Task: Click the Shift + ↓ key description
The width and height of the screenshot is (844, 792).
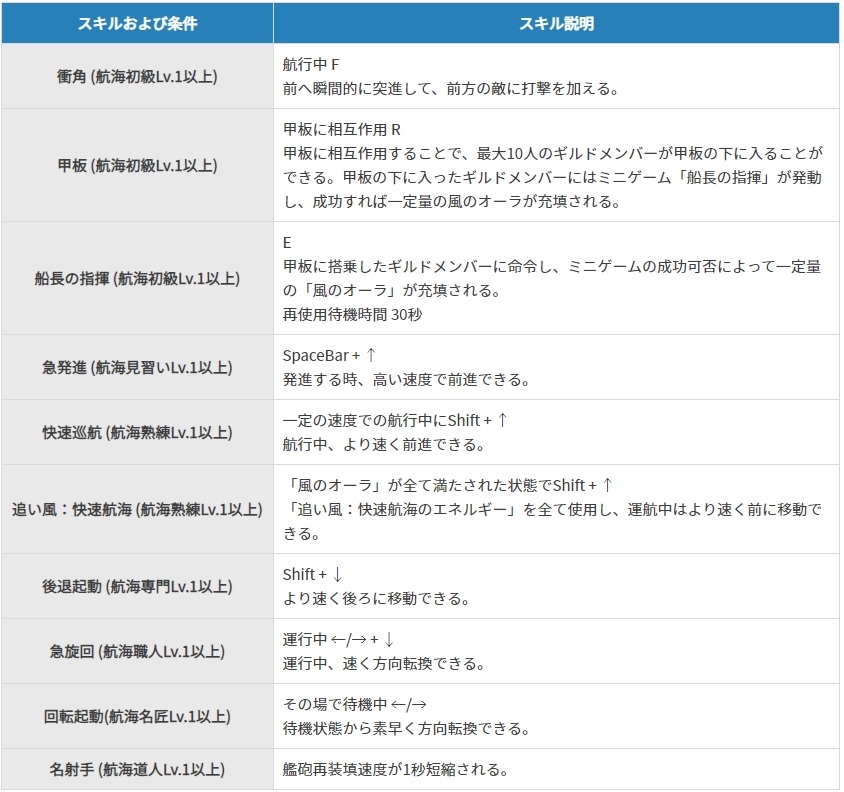Action: point(313,574)
